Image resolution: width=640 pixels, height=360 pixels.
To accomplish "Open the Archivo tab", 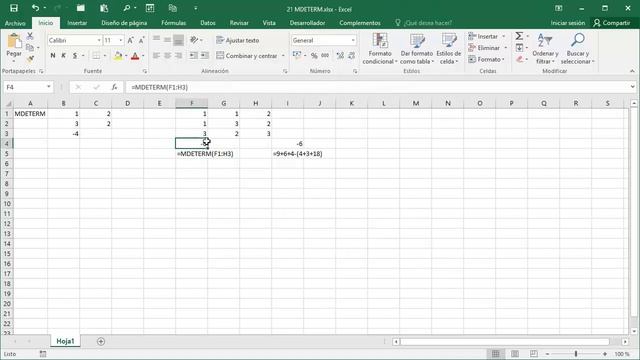I will [15, 23].
